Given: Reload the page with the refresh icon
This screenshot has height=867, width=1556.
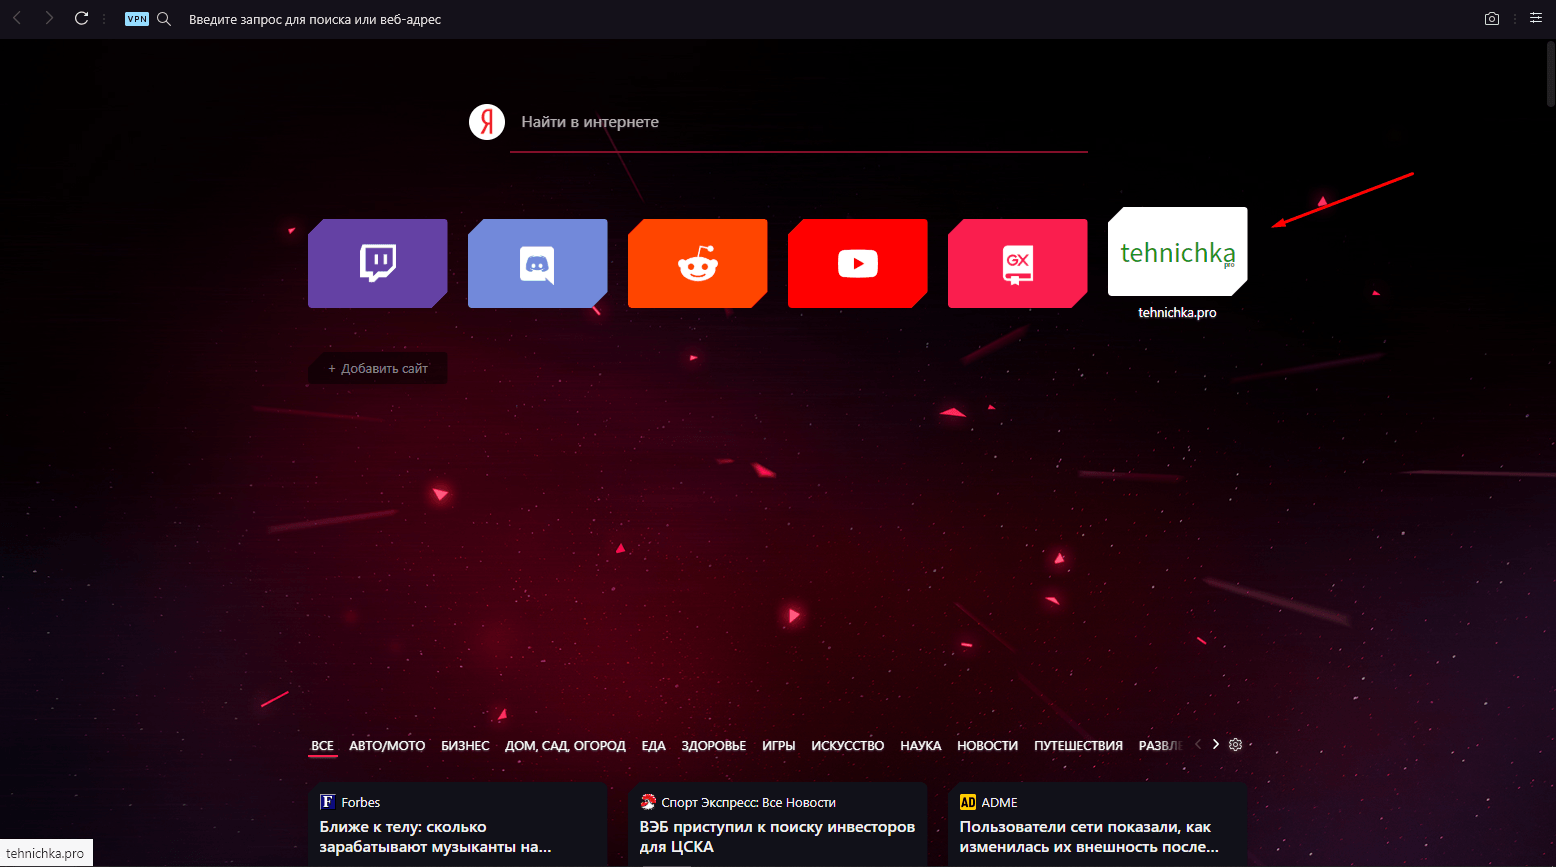Looking at the screenshot, I should [82, 19].
